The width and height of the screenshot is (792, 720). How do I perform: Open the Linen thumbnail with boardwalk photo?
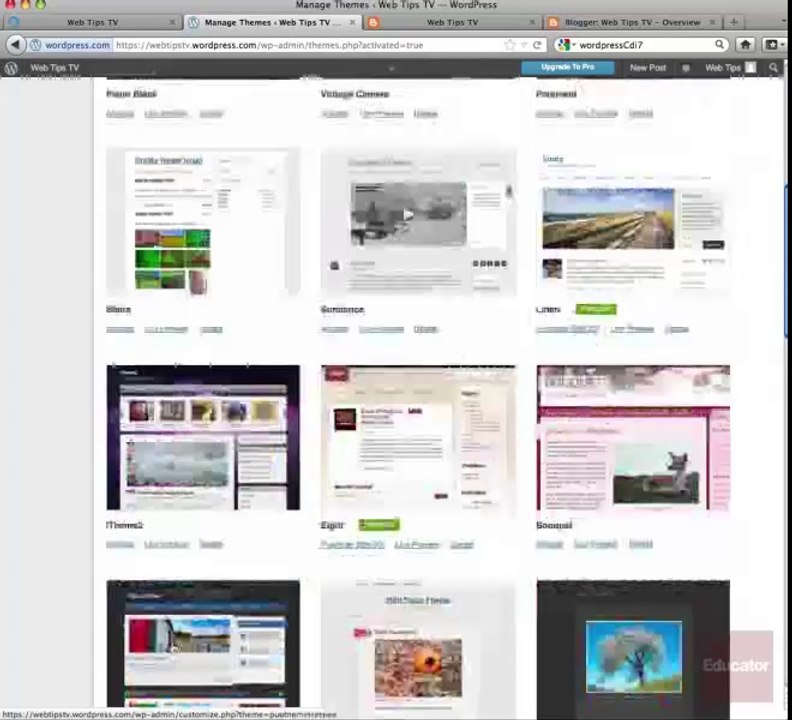pyautogui.click(x=633, y=221)
